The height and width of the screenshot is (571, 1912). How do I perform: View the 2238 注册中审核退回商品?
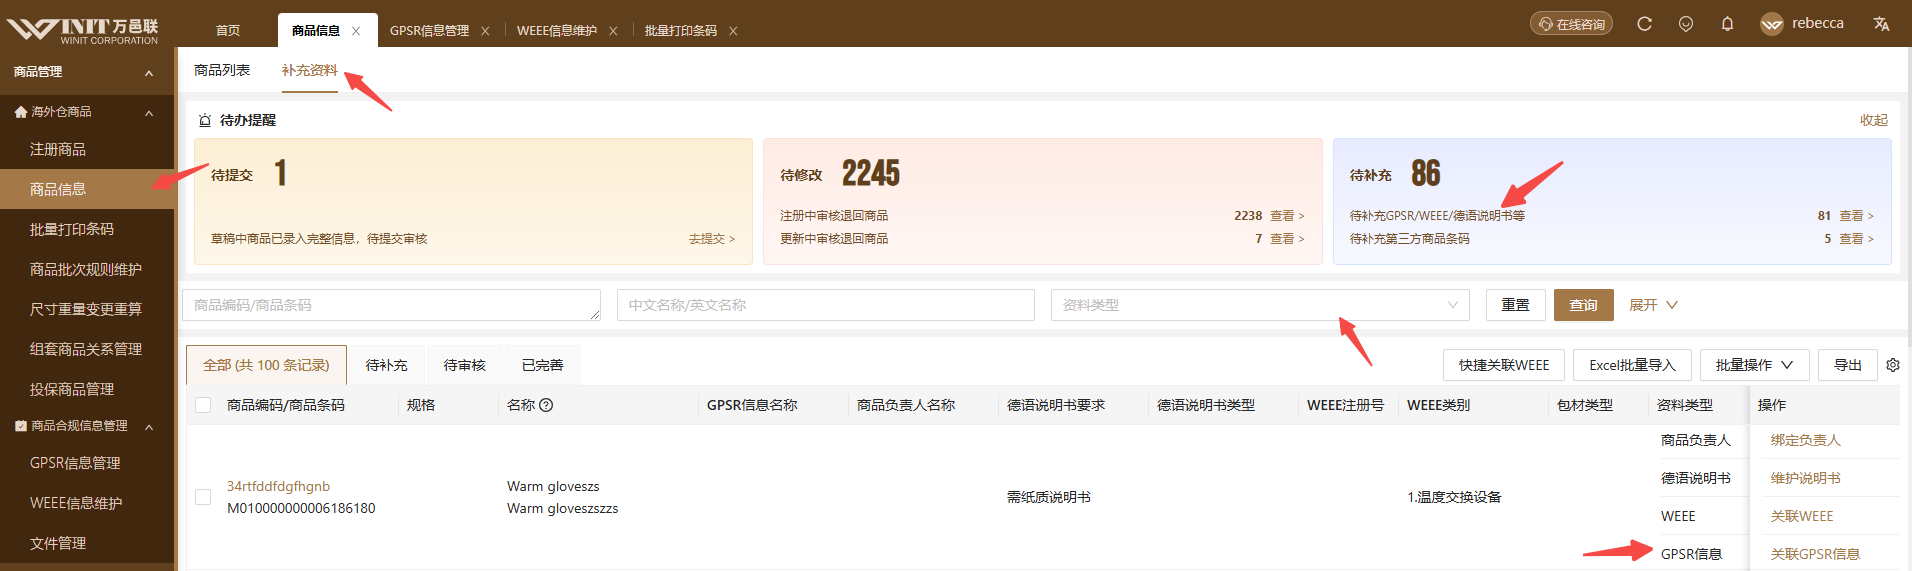coord(1287,216)
